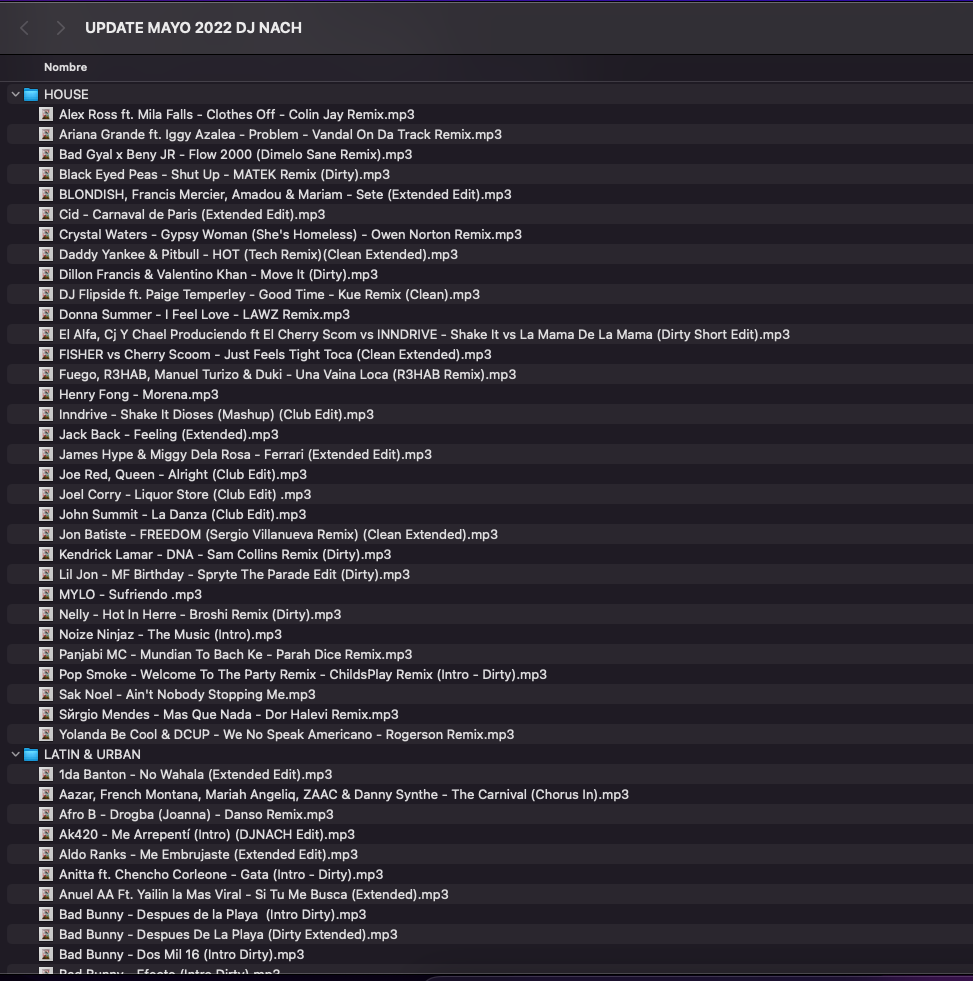Select 'Noize Ninjaz - The Music (Intro).mp3'
Screen dimensions: 973x981
pyautogui.click(x=170, y=635)
